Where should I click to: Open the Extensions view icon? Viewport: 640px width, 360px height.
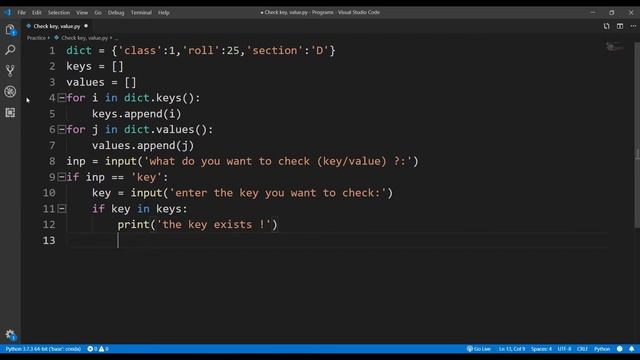click(10, 112)
